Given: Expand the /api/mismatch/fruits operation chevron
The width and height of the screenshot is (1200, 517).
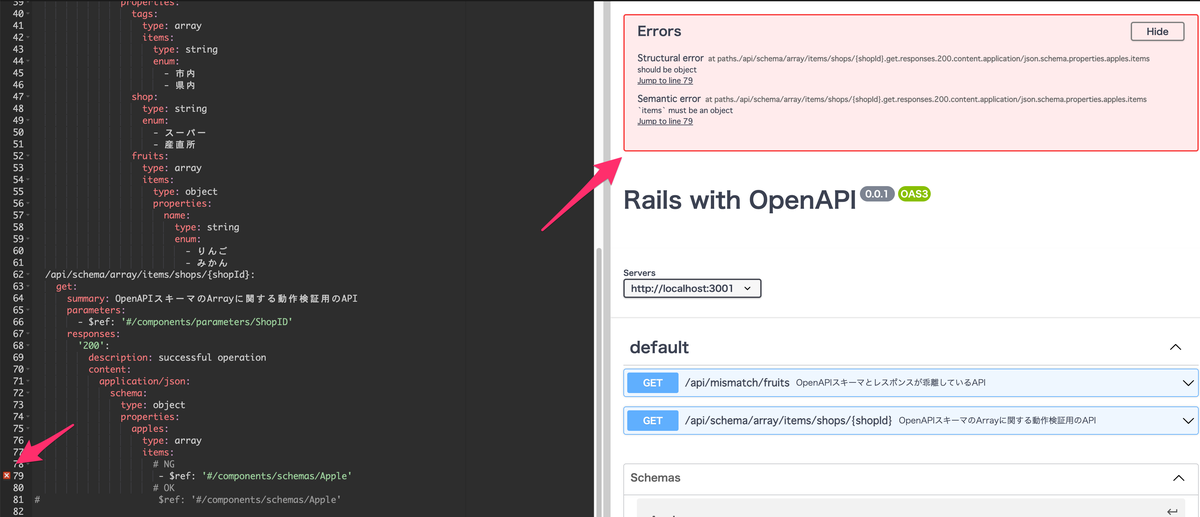Looking at the screenshot, I should click(1188, 382).
